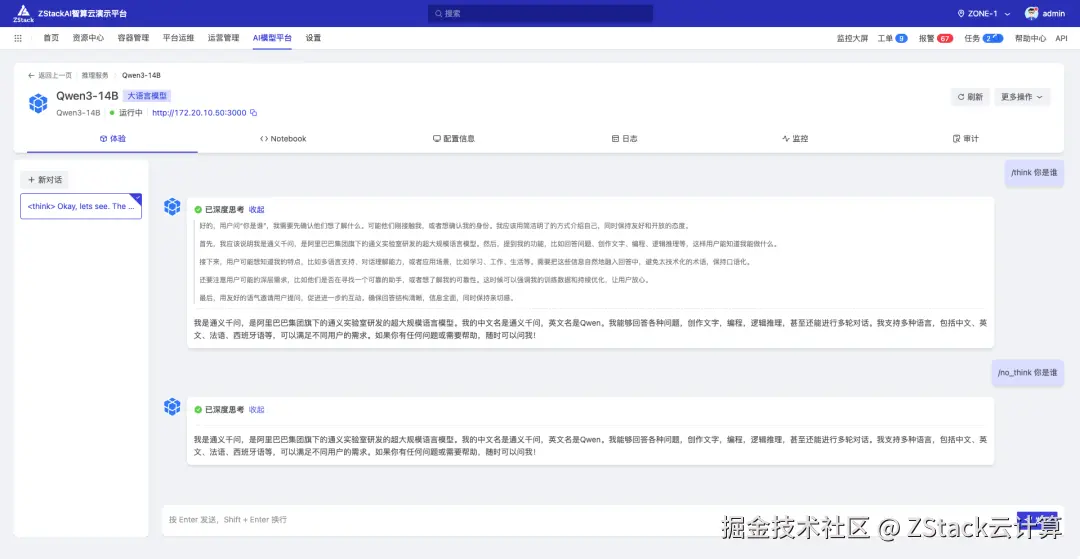Open 工单 with badge 9

[x=892, y=39]
